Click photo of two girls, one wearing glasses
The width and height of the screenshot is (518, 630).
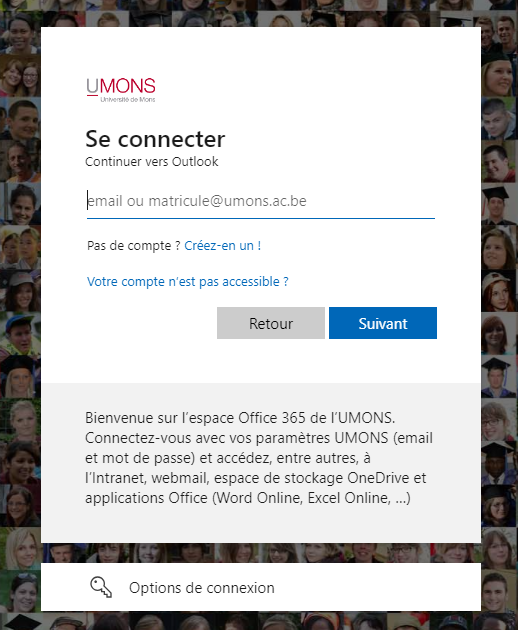(x=20, y=76)
